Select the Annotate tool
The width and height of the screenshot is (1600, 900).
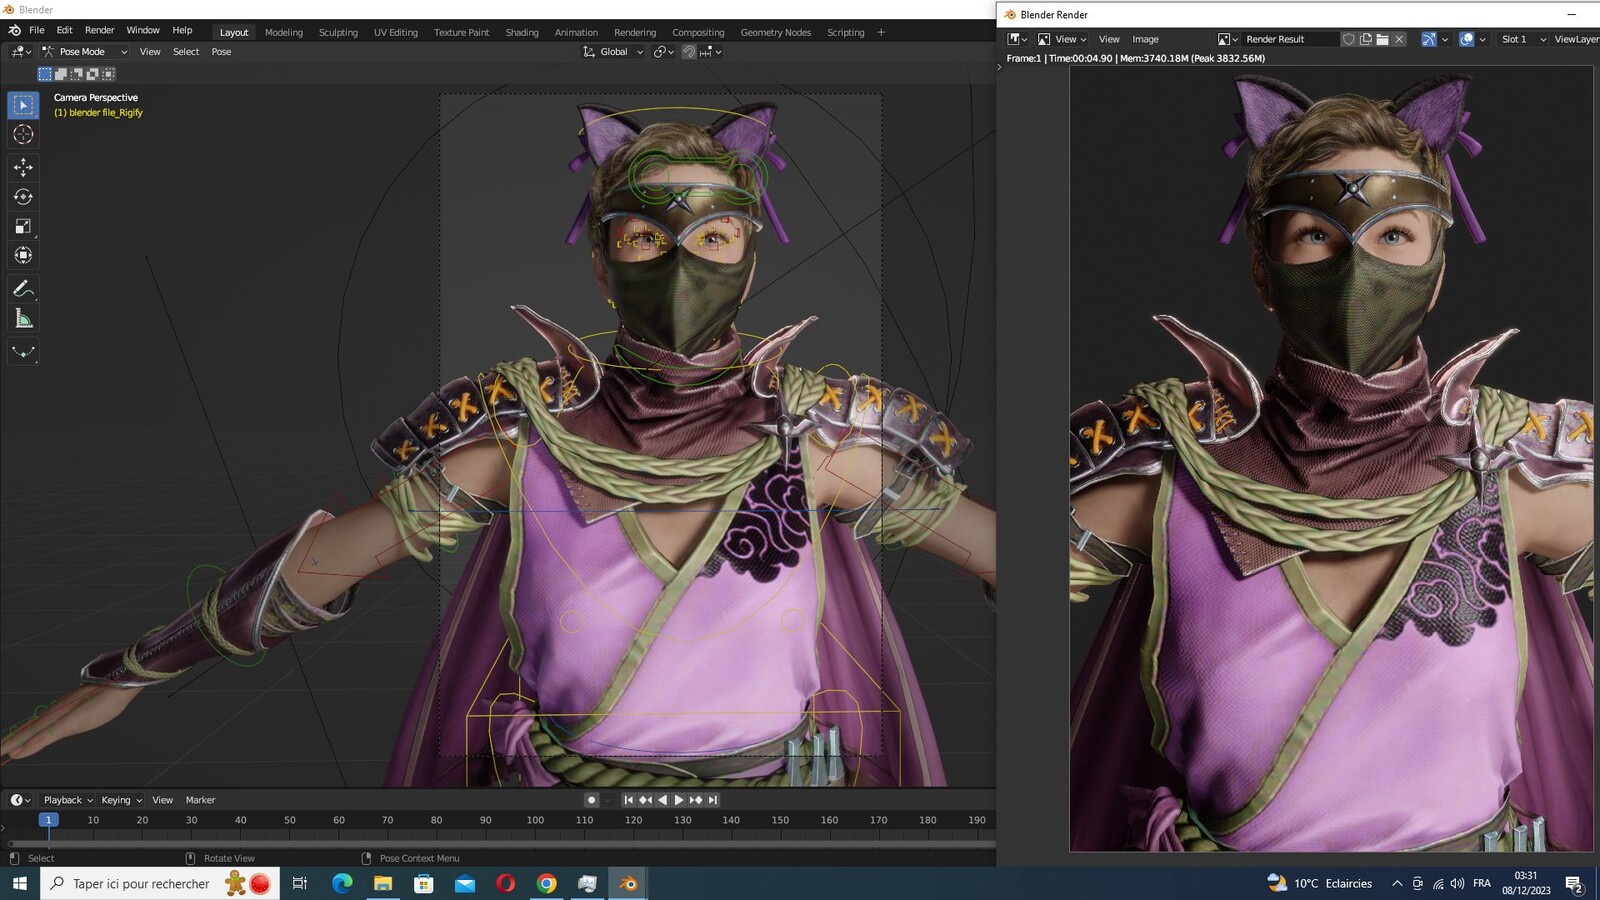click(23, 289)
